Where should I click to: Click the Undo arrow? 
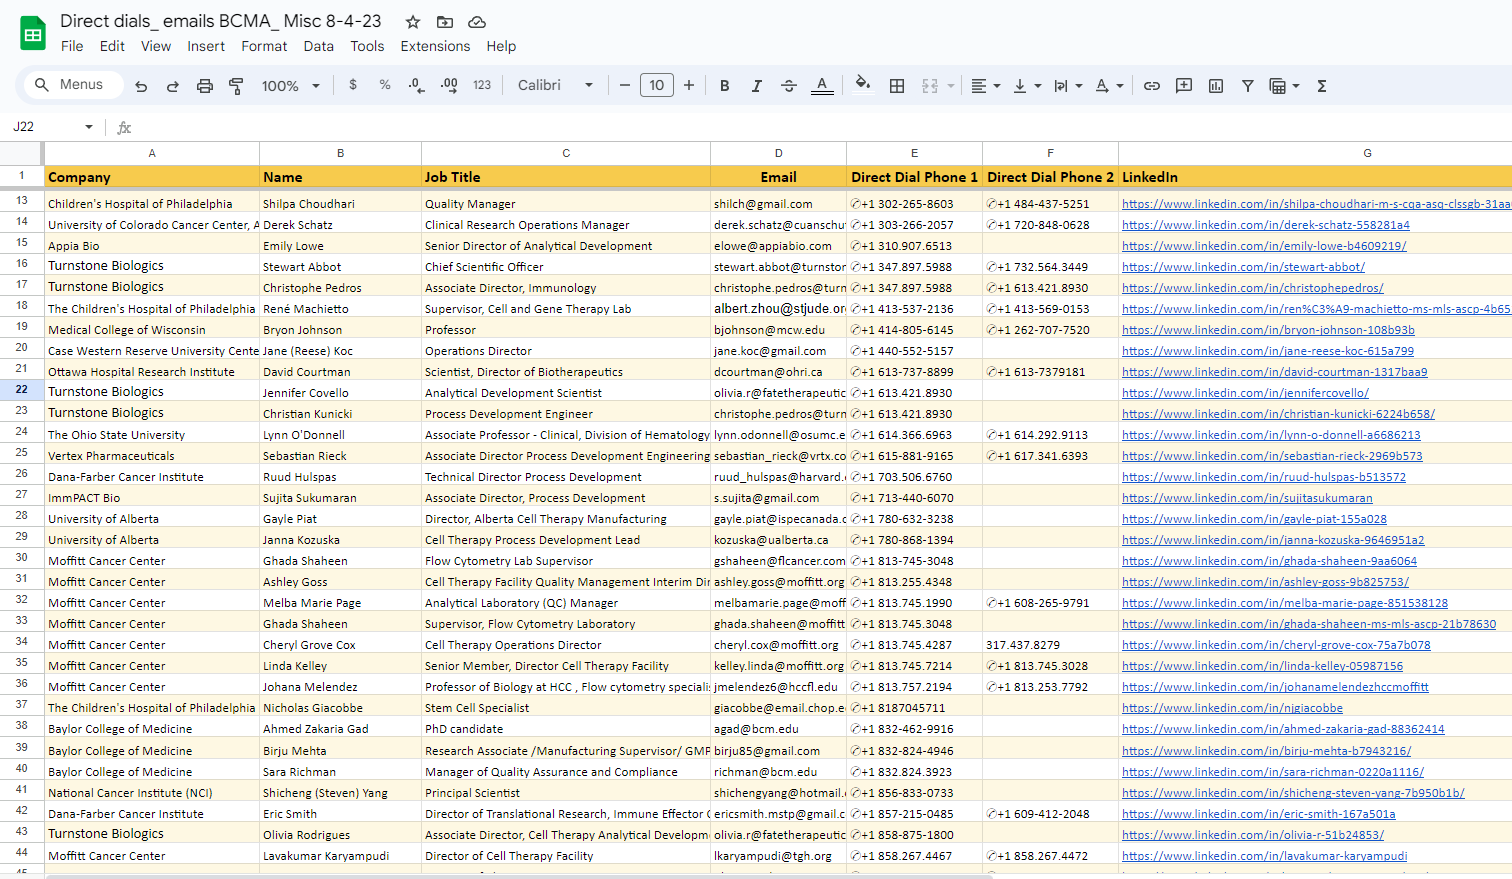click(x=141, y=86)
